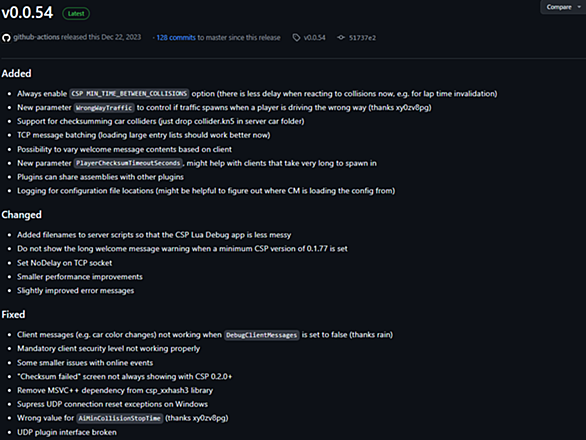The image size is (586, 440).
Task: Click the Fixed section heading
Action: click(13, 315)
